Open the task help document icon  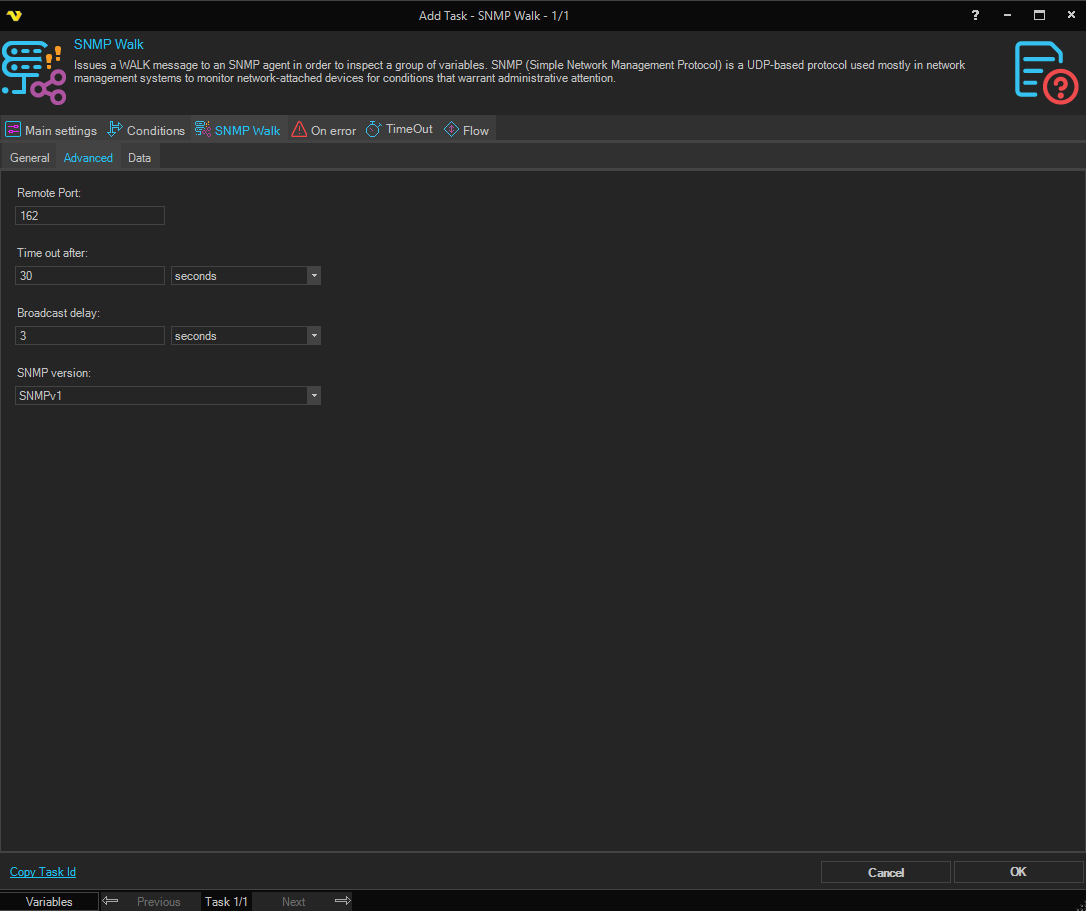[1045, 72]
